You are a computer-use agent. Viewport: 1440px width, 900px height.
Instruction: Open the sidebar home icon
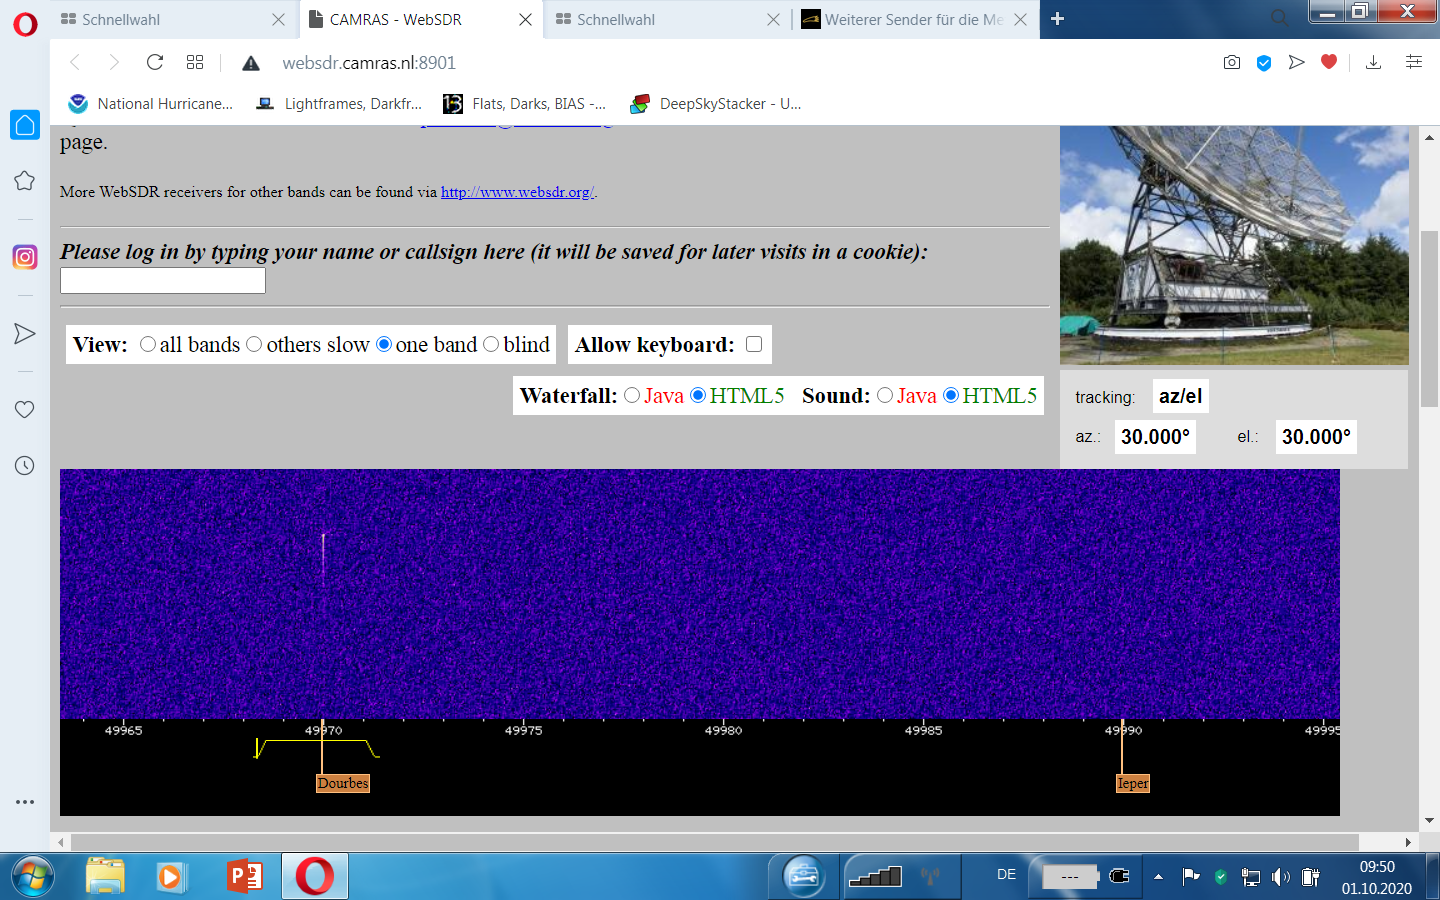click(25, 125)
